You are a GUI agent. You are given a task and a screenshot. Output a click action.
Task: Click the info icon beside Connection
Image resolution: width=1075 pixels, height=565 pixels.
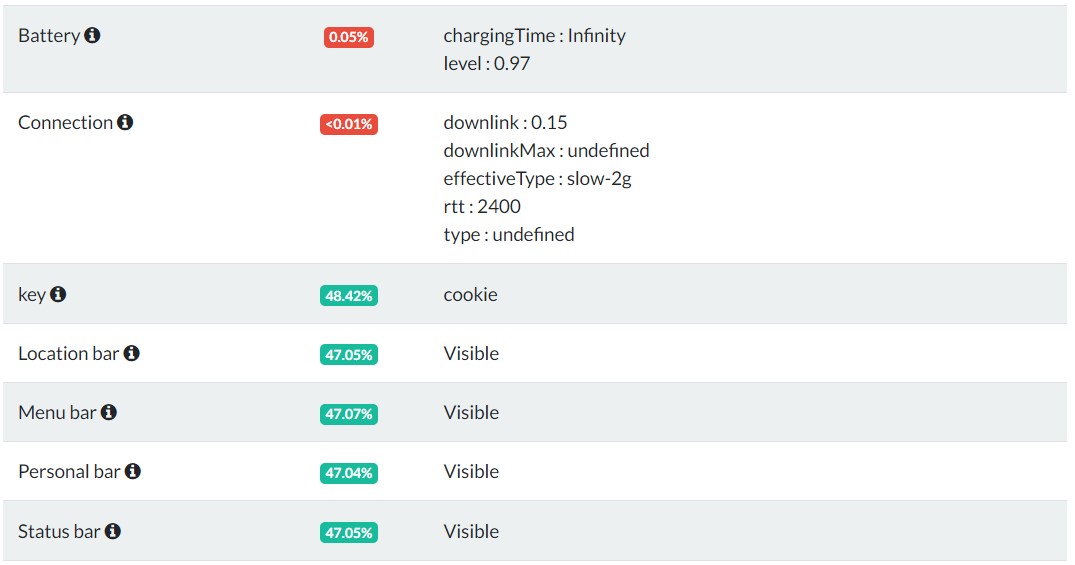(125, 123)
